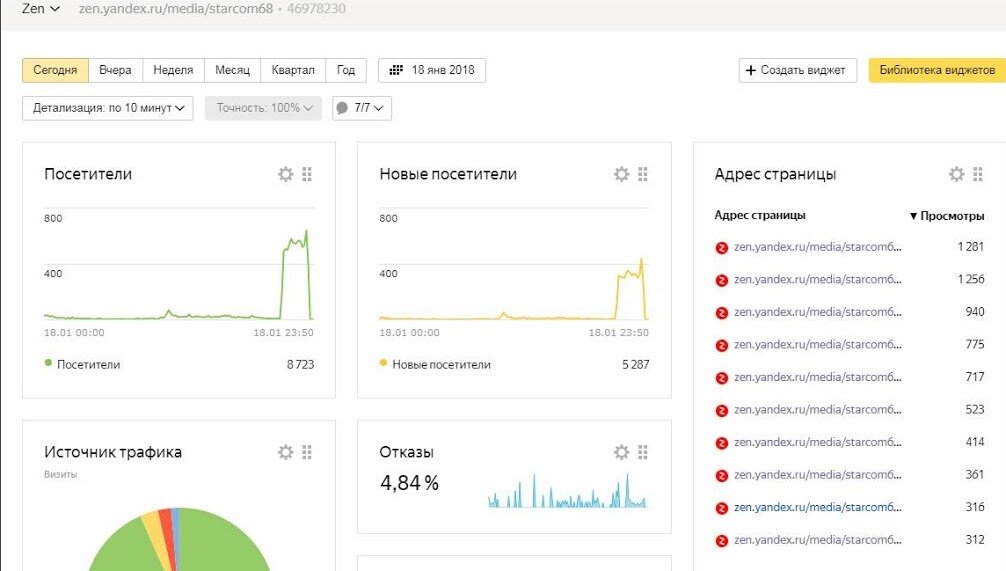Viewport: 1006px width, 571px height.
Task: Click the Zen icon beside the 1 281 row
Action: (722, 248)
